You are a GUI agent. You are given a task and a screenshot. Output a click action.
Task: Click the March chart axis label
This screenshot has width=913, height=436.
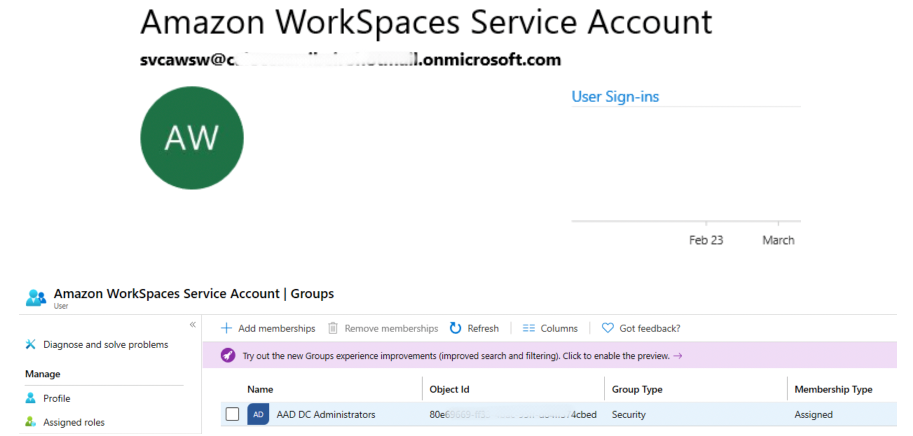tap(778, 240)
